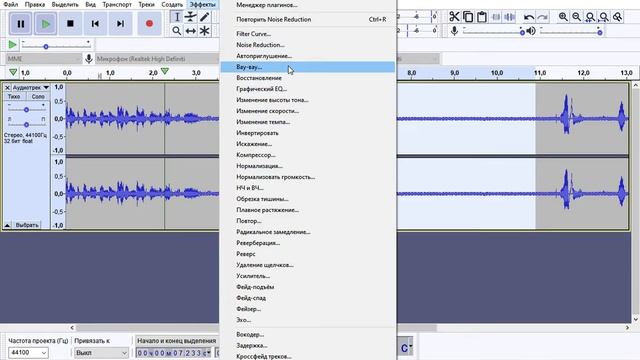
Task: Select the Zoom magnifier tool
Action: pyautogui.click(x=176, y=31)
